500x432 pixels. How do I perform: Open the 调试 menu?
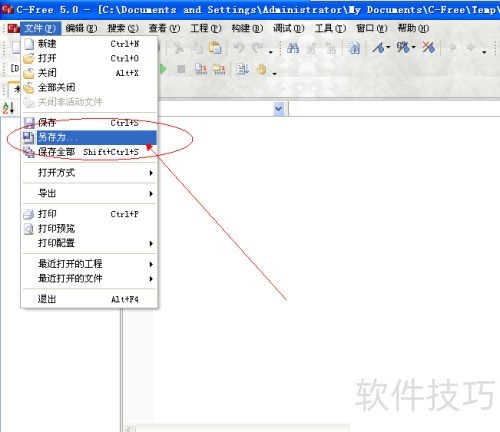click(x=289, y=28)
